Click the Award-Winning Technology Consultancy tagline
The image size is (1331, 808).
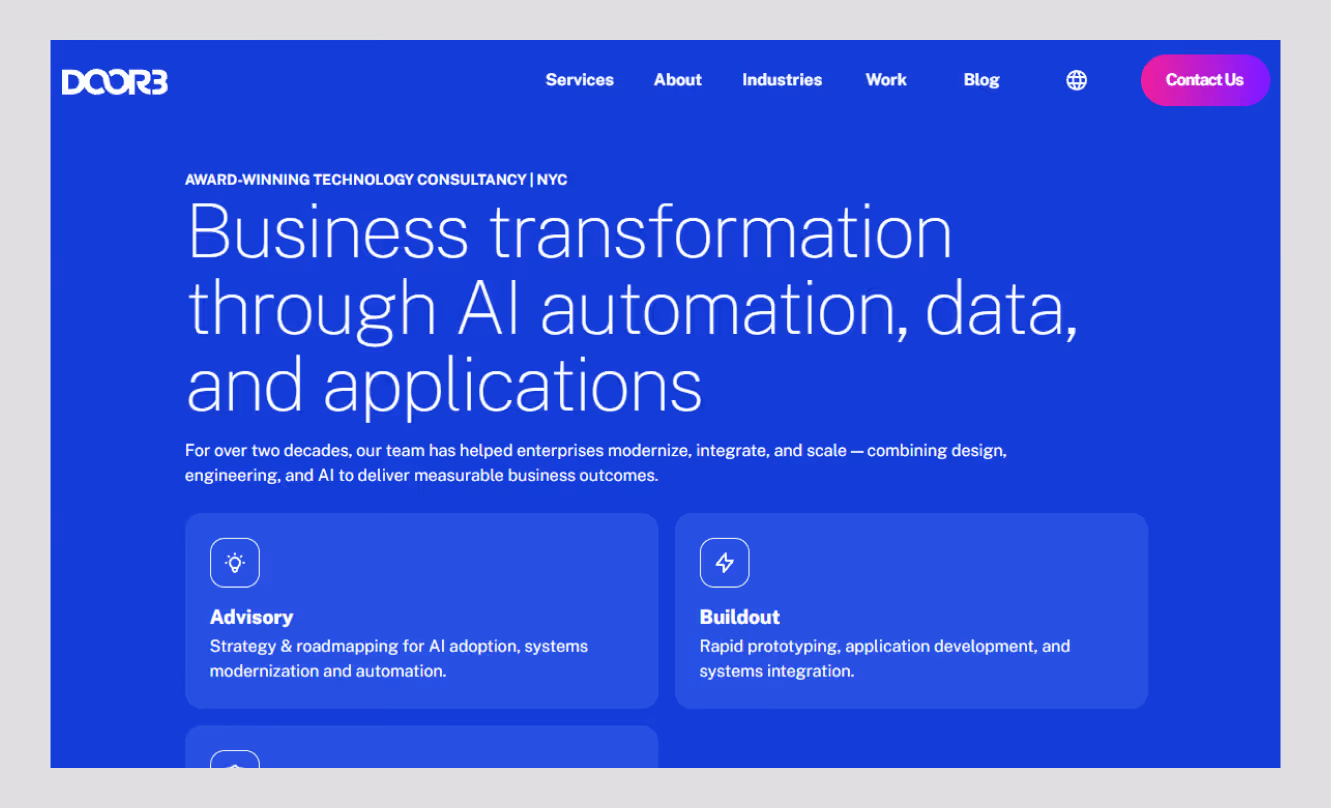tap(376, 180)
